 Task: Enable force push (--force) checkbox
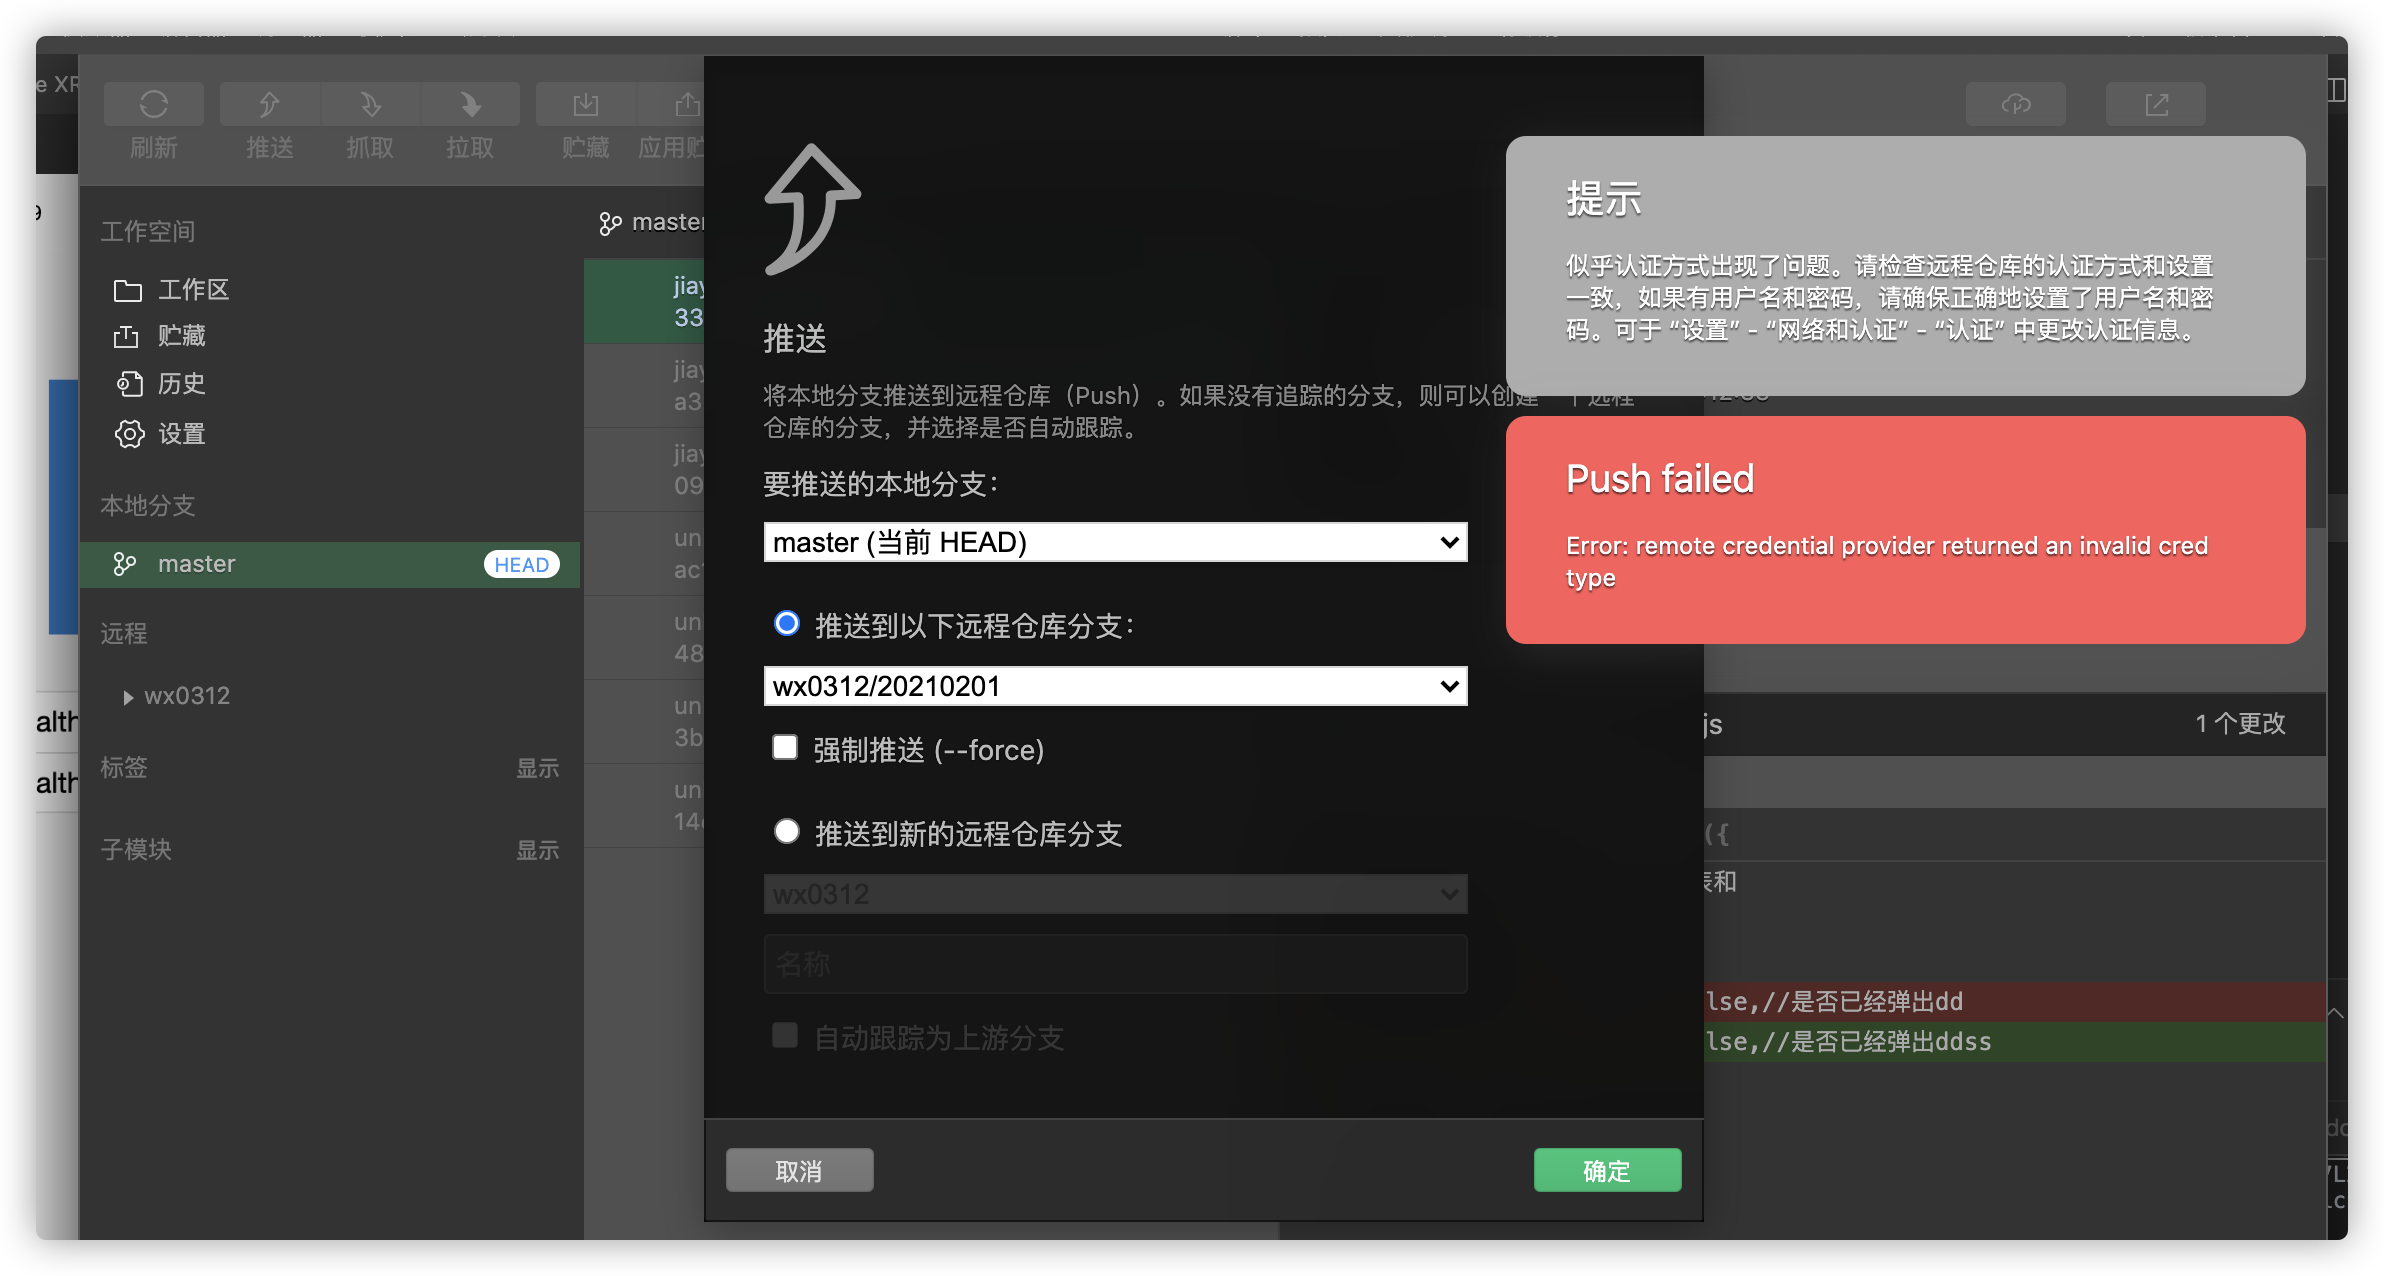[785, 748]
